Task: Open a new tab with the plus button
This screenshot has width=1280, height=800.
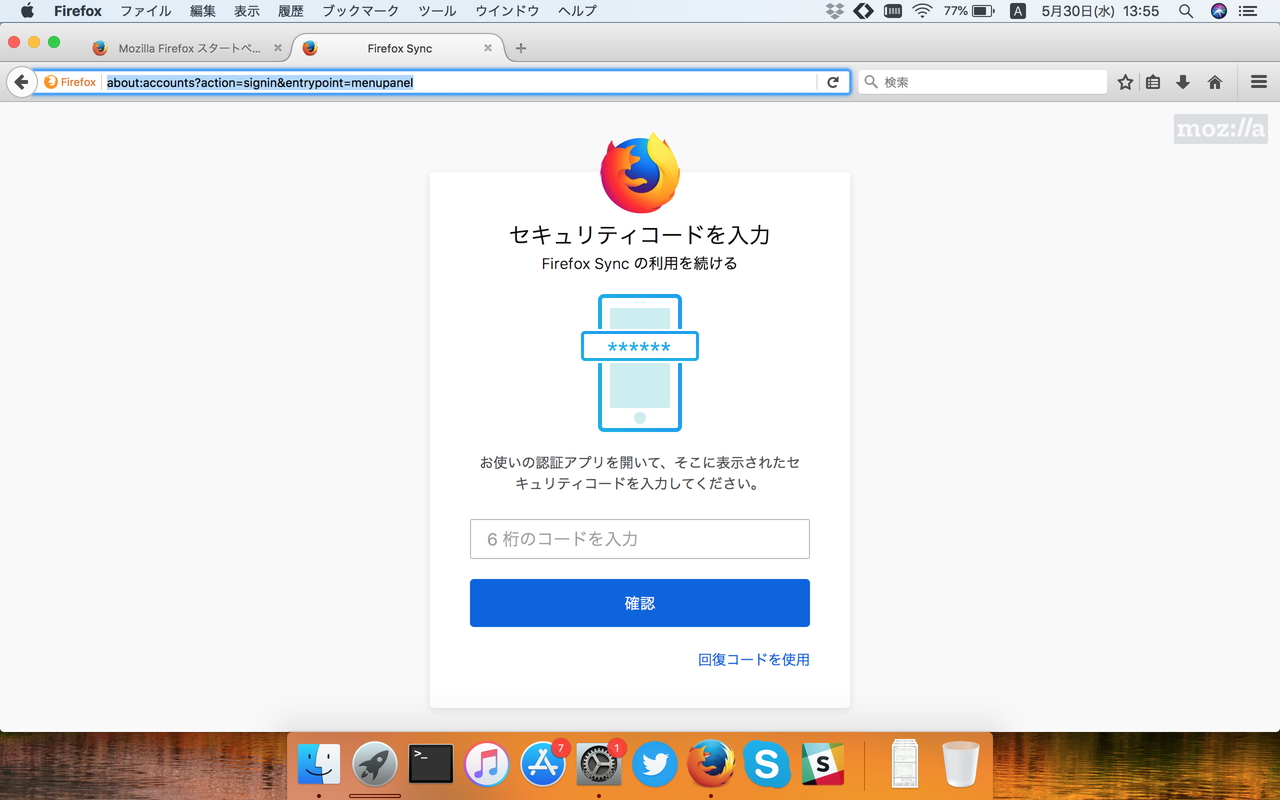Action: click(x=520, y=47)
